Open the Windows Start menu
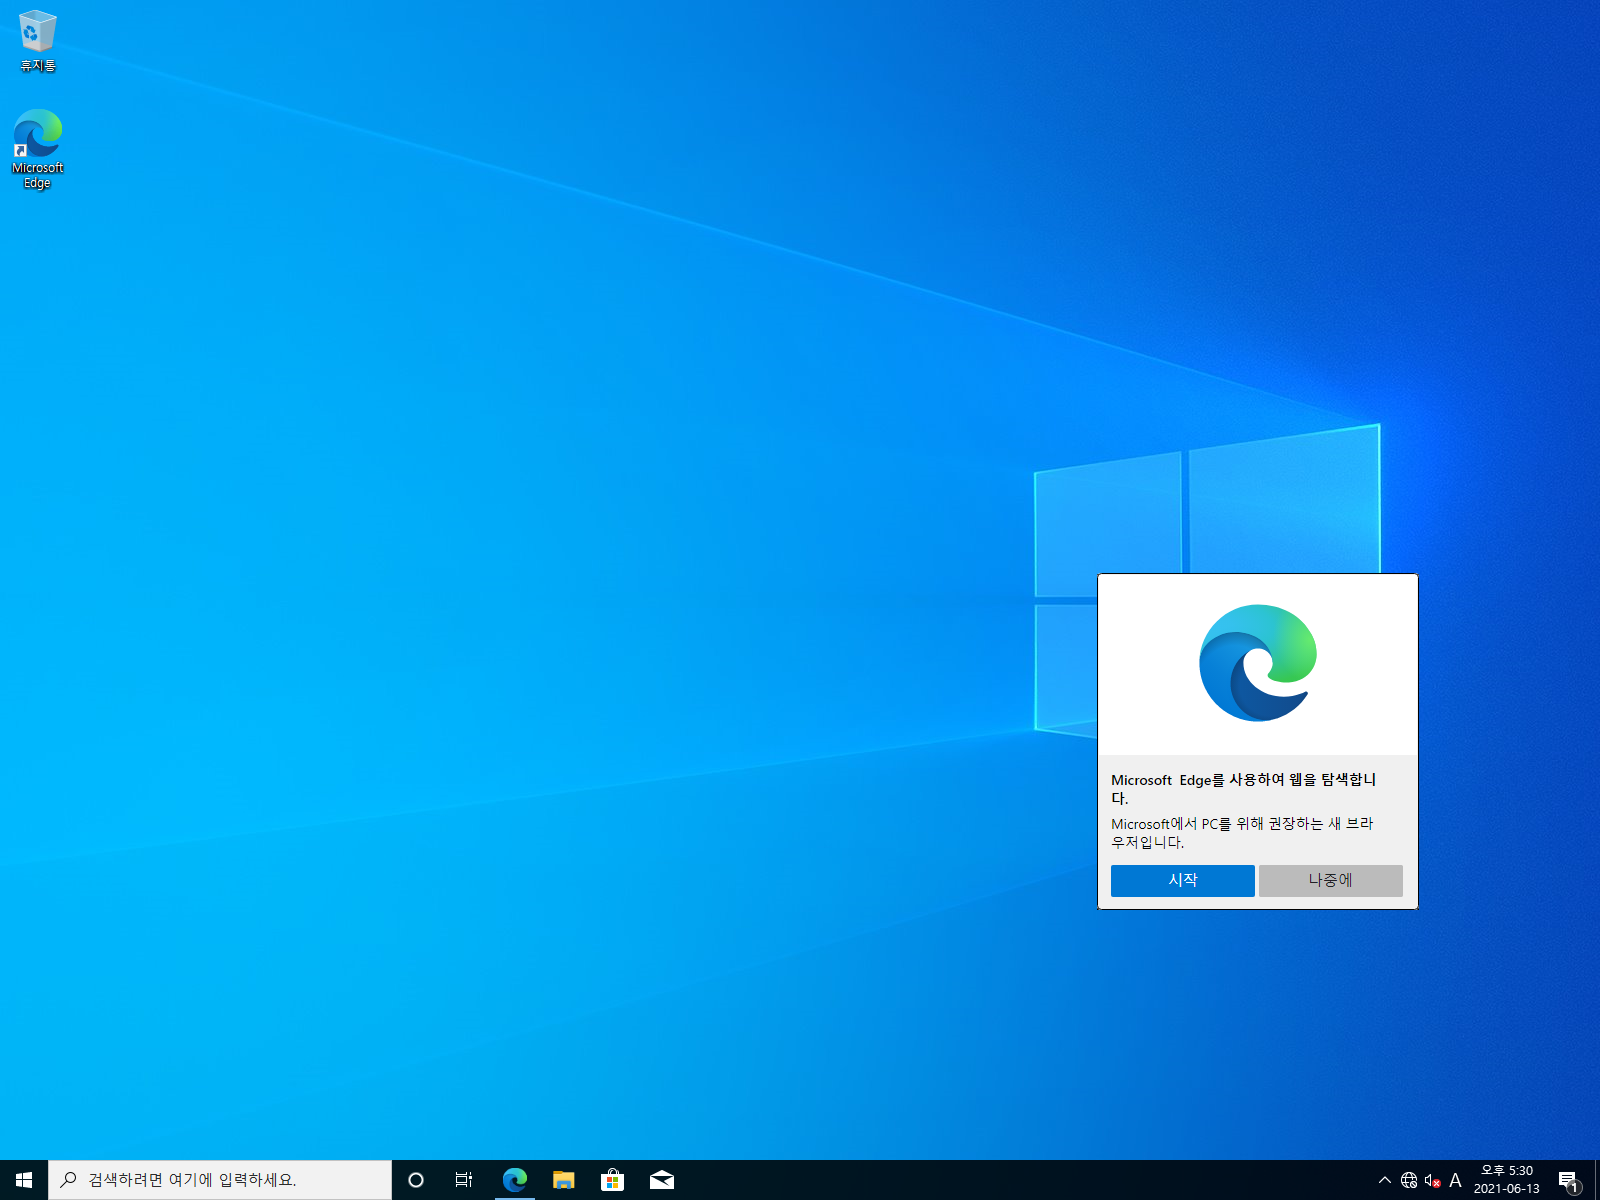The image size is (1600, 1200). 24,1180
